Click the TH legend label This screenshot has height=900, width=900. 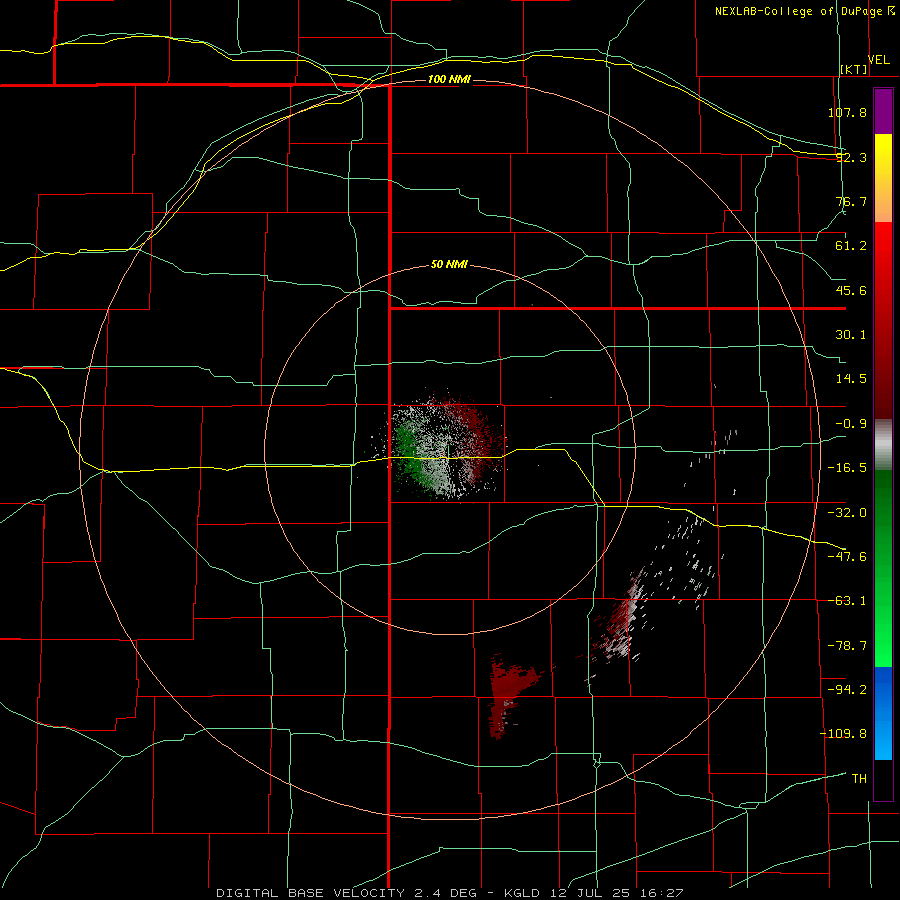[x=859, y=779]
